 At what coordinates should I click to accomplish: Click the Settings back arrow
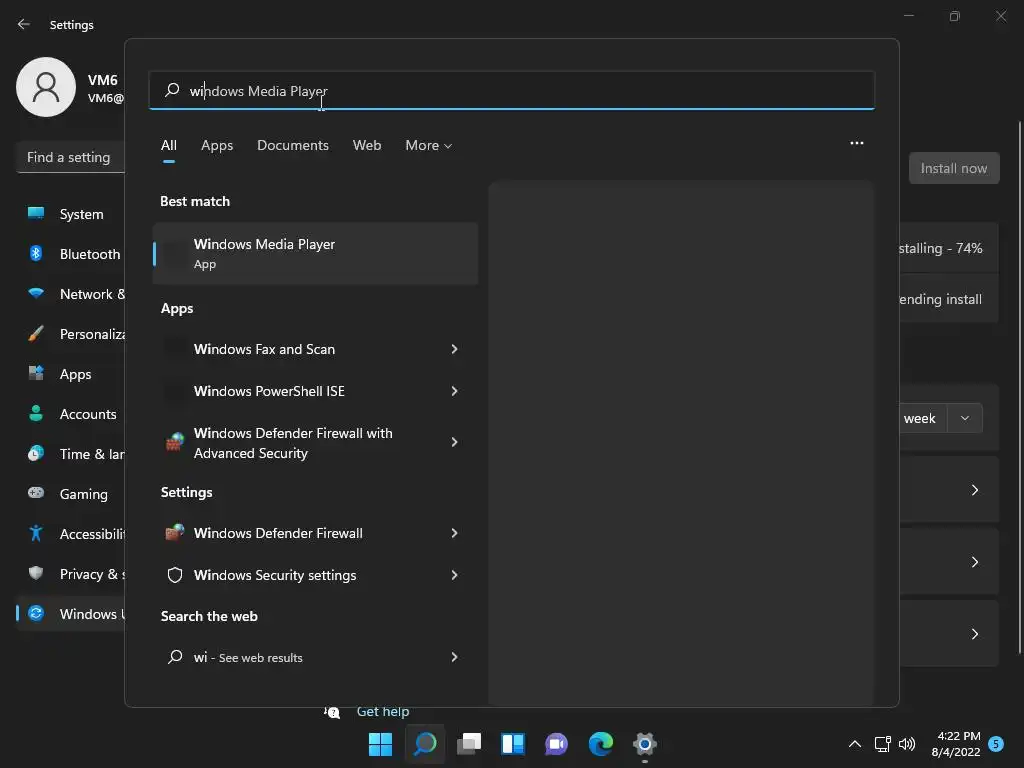[x=24, y=24]
